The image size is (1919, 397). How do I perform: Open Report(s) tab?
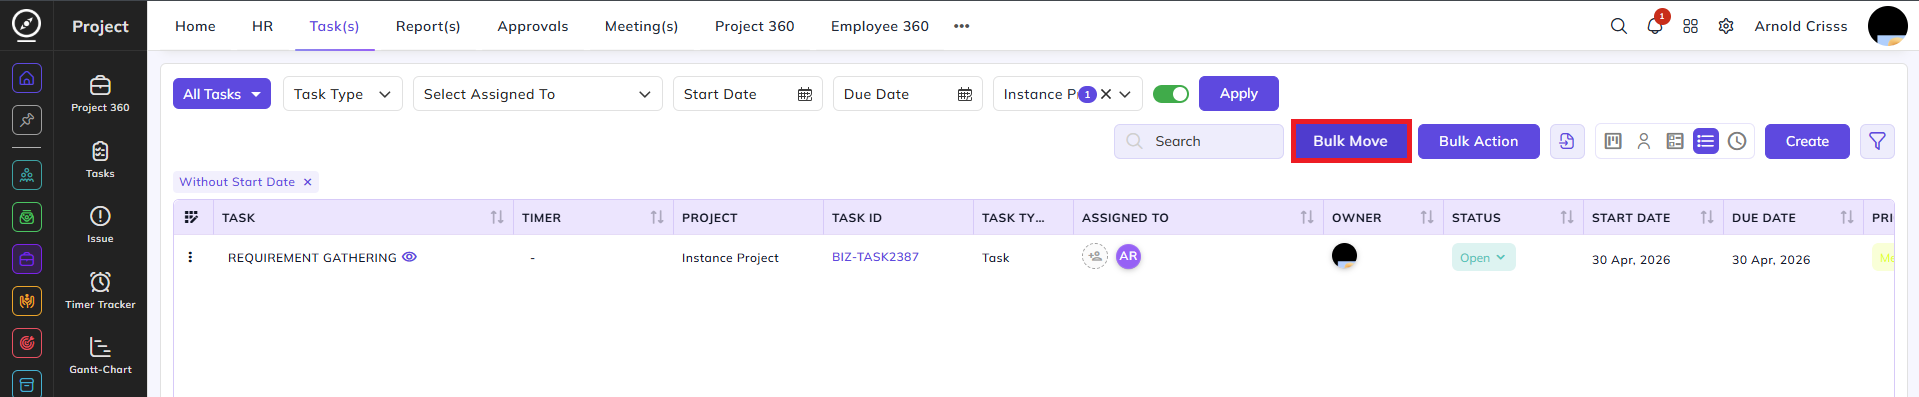pos(428,26)
